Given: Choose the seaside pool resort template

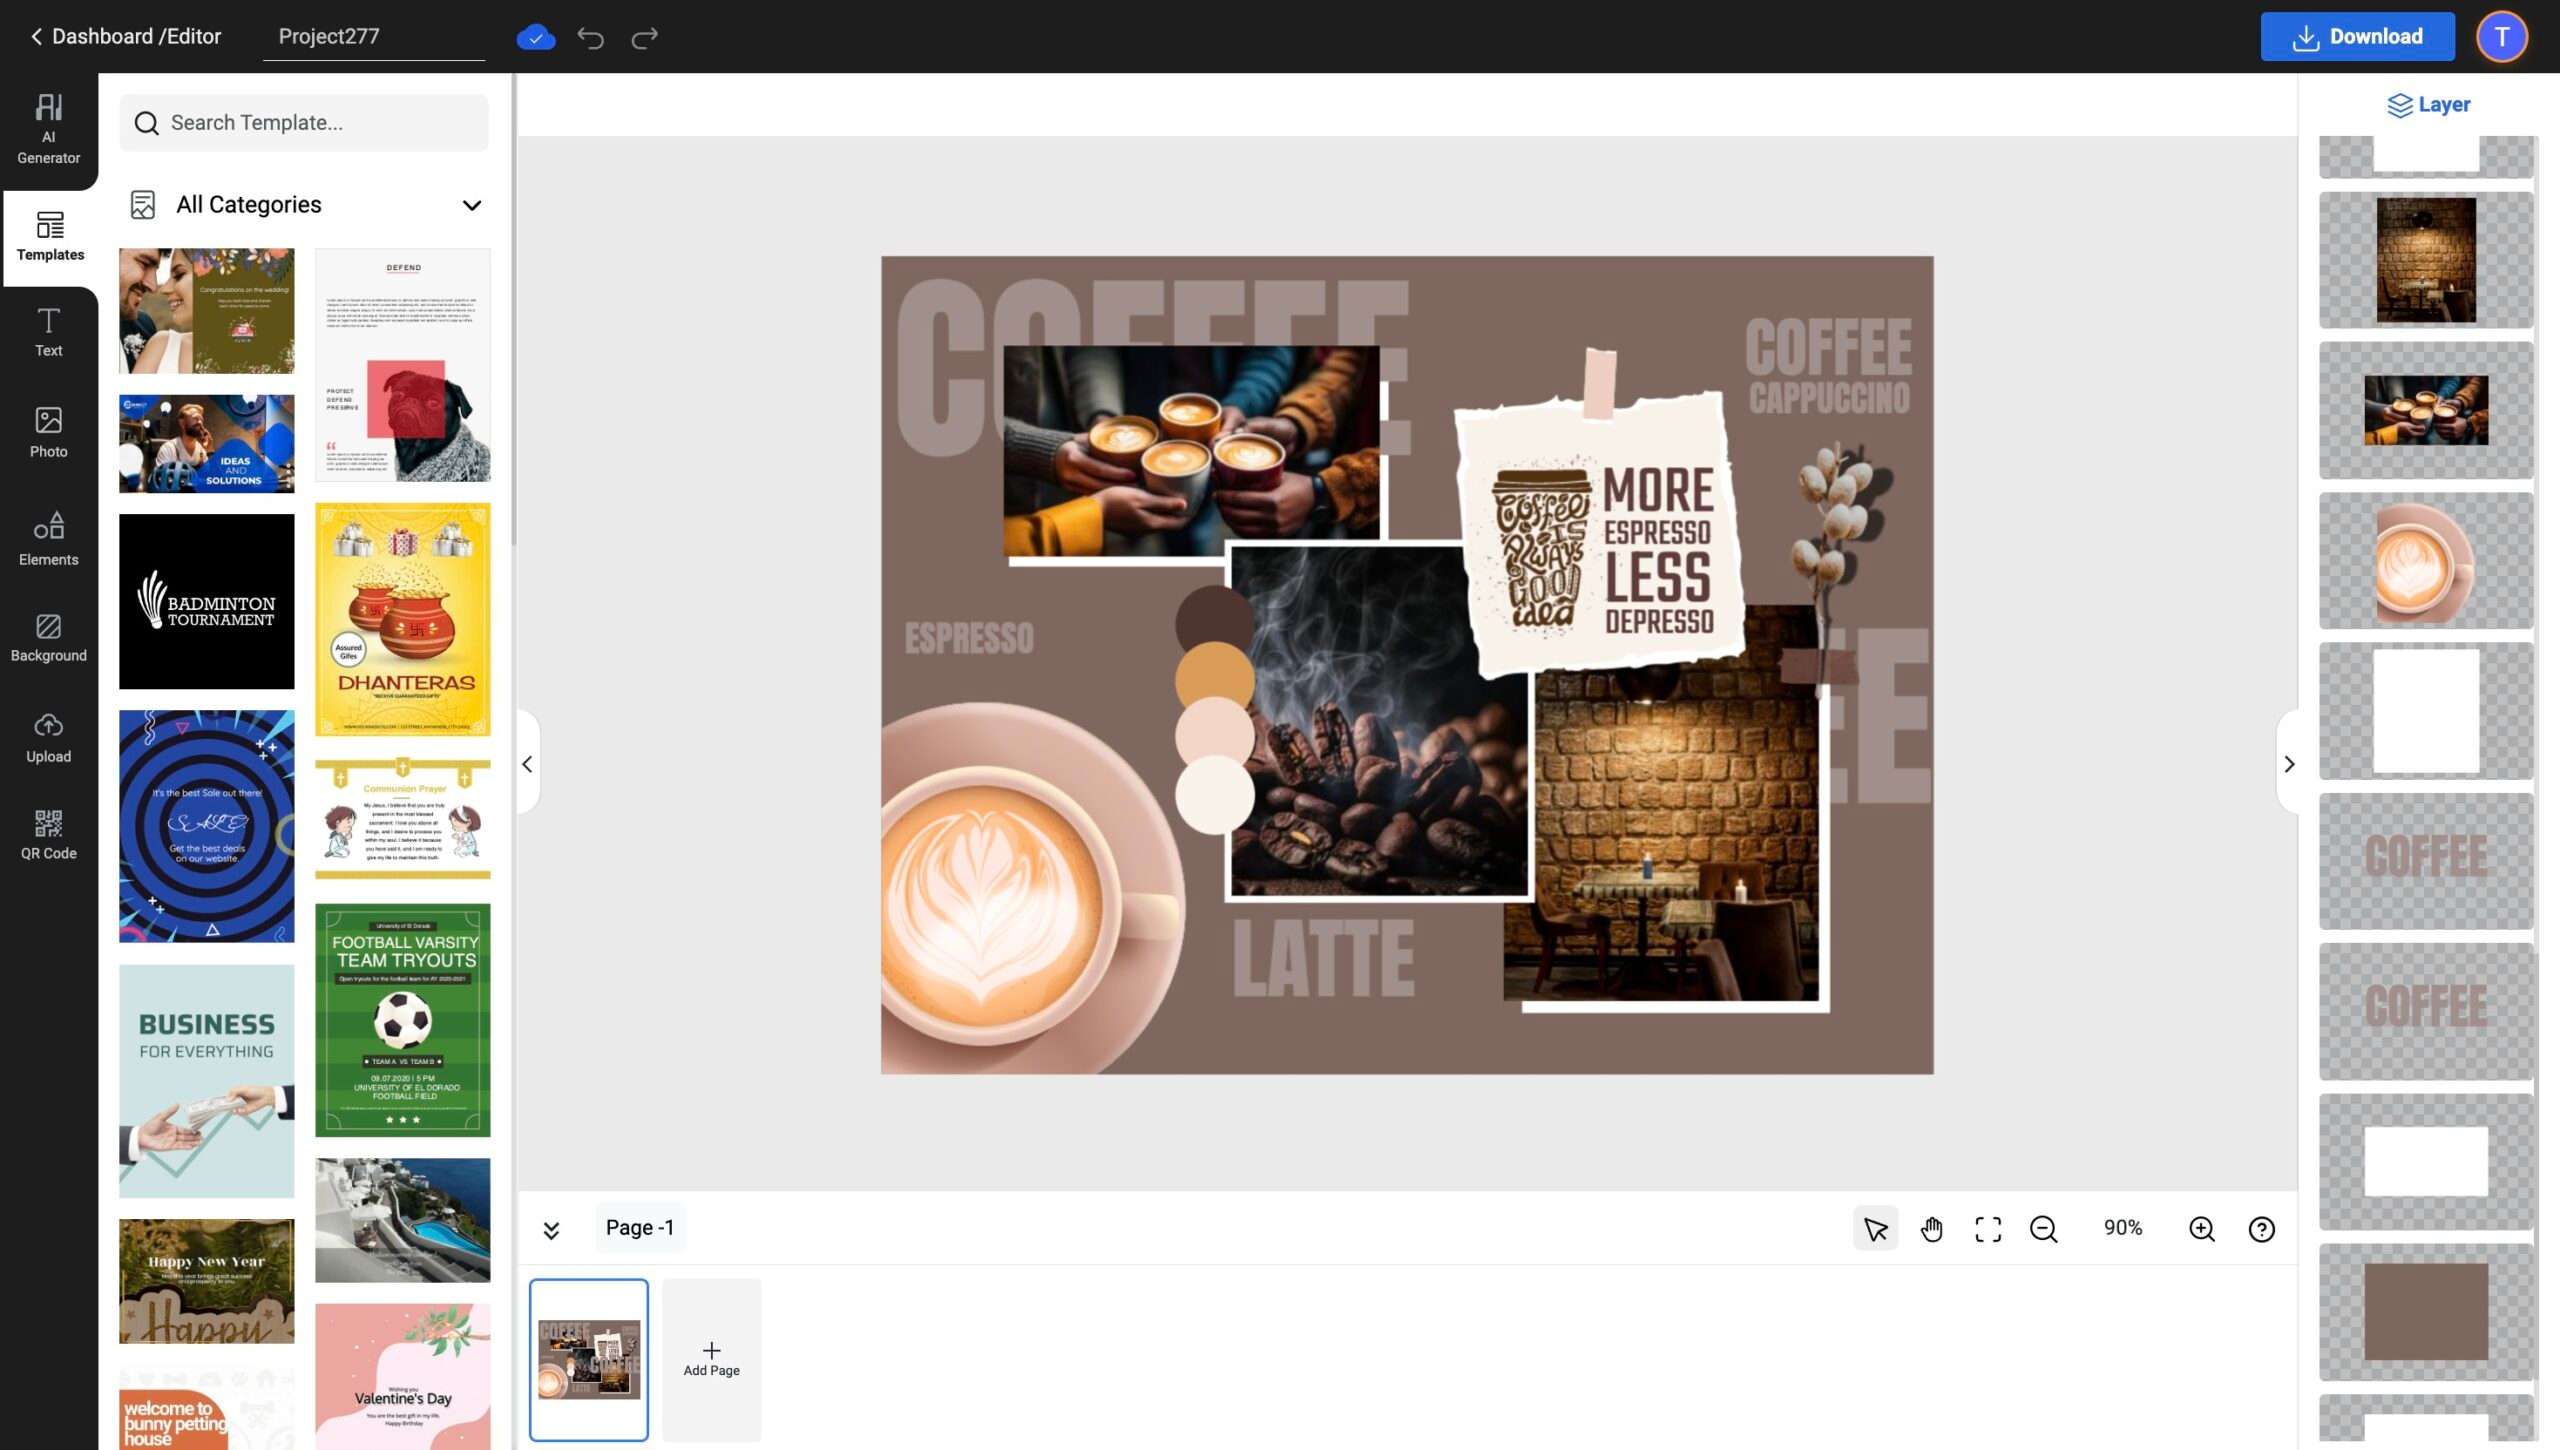Looking at the screenshot, I should pyautogui.click(x=403, y=1220).
